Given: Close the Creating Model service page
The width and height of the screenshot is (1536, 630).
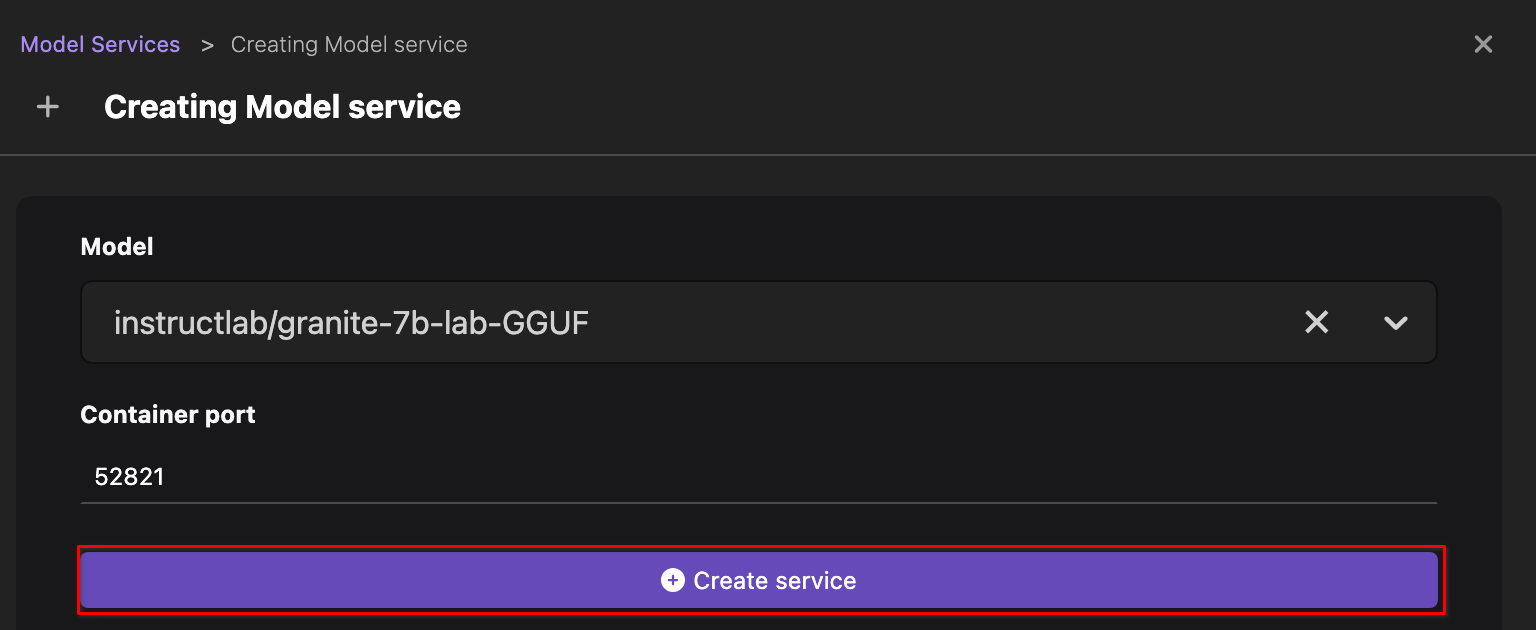Looking at the screenshot, I should pos(1483,45).
